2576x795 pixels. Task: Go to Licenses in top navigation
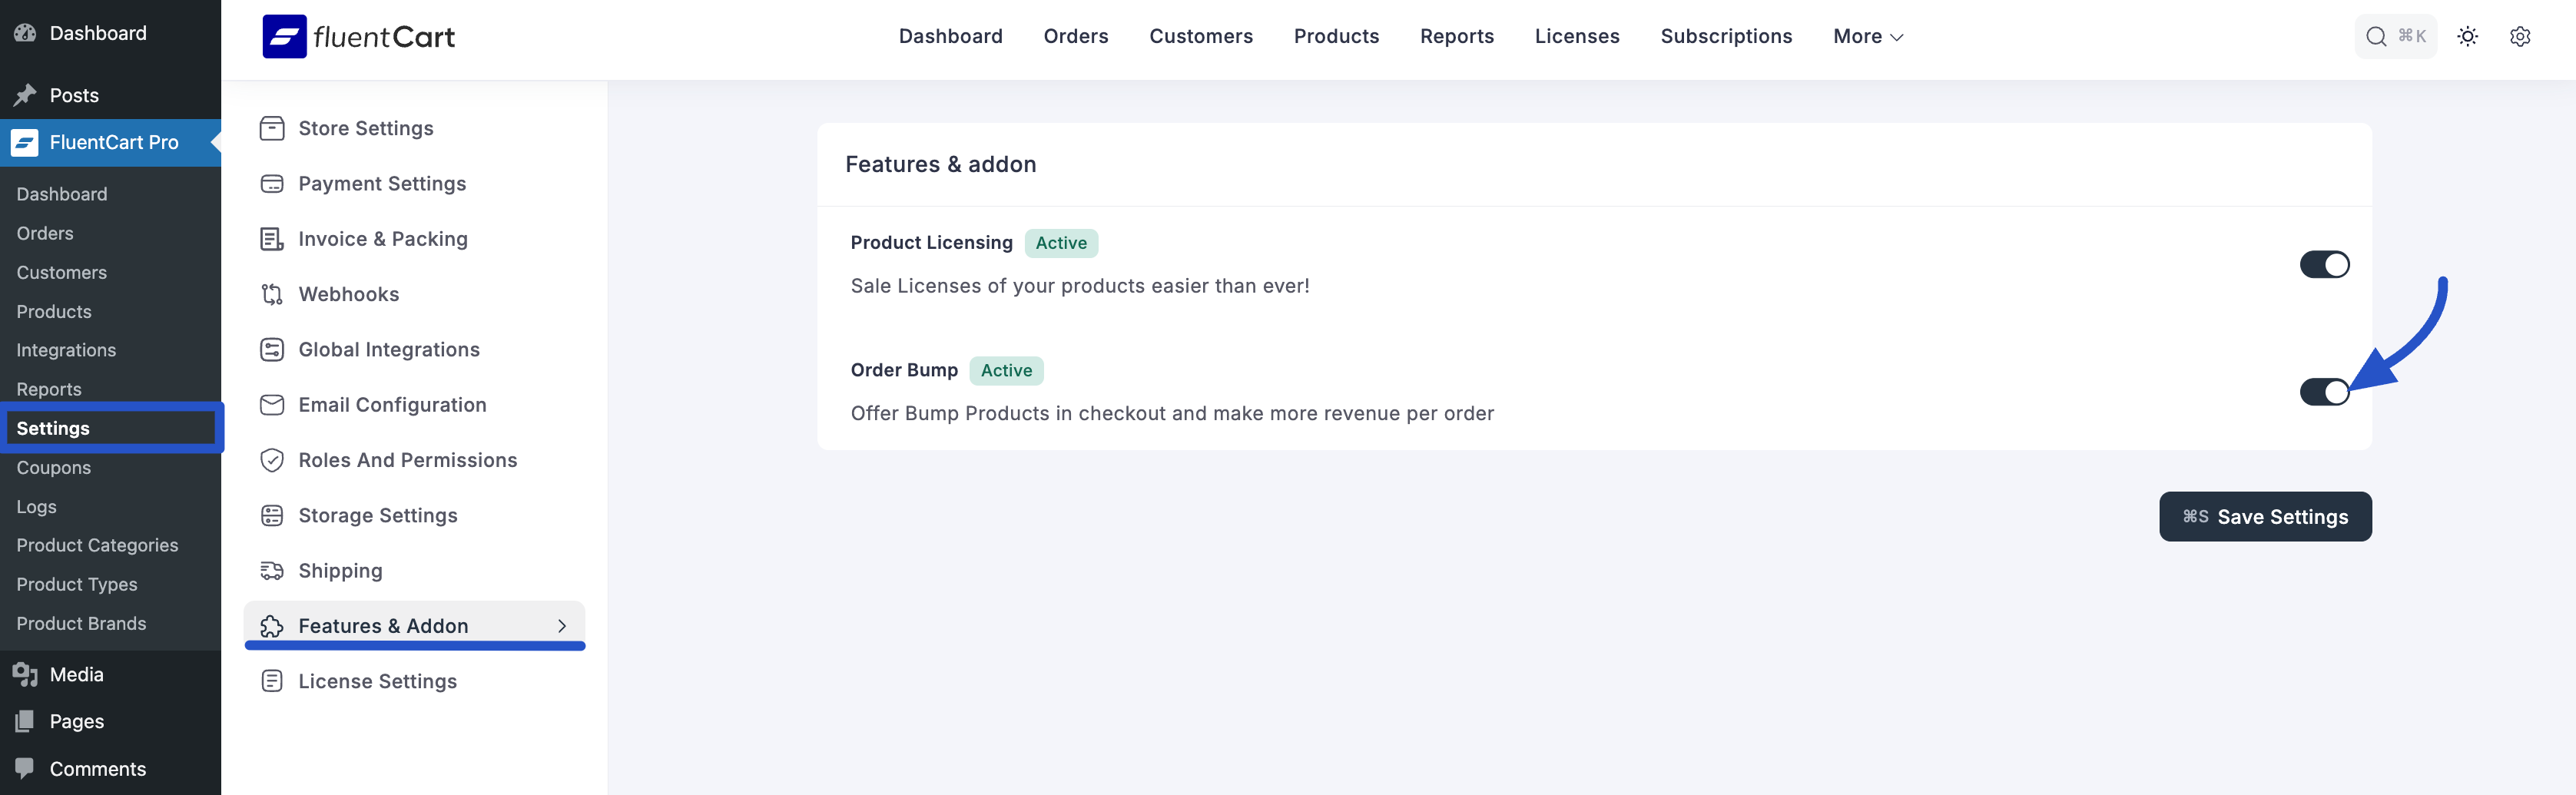click(x=1576, y=37)
